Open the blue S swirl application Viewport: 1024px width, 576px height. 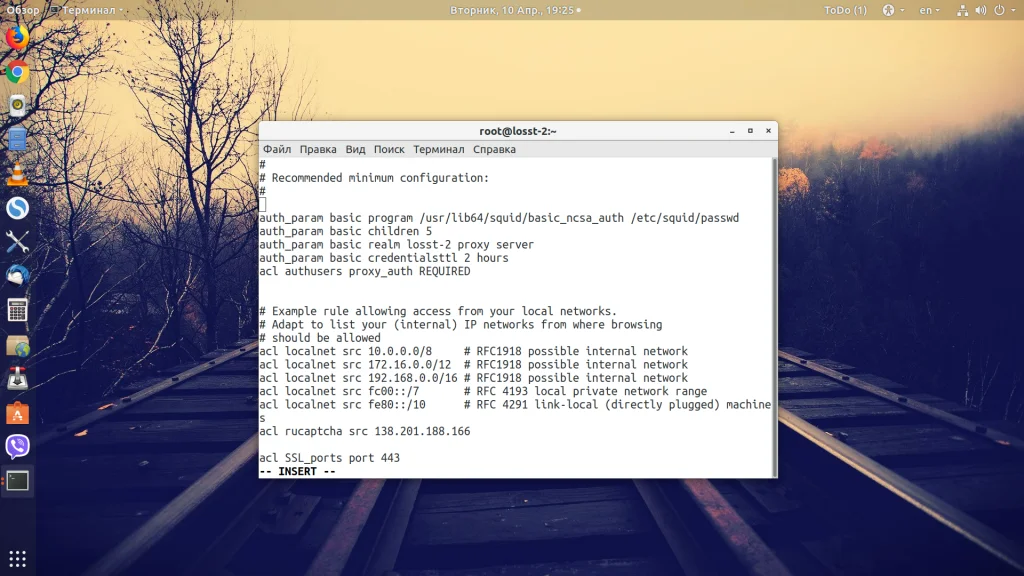coord(18,208)
